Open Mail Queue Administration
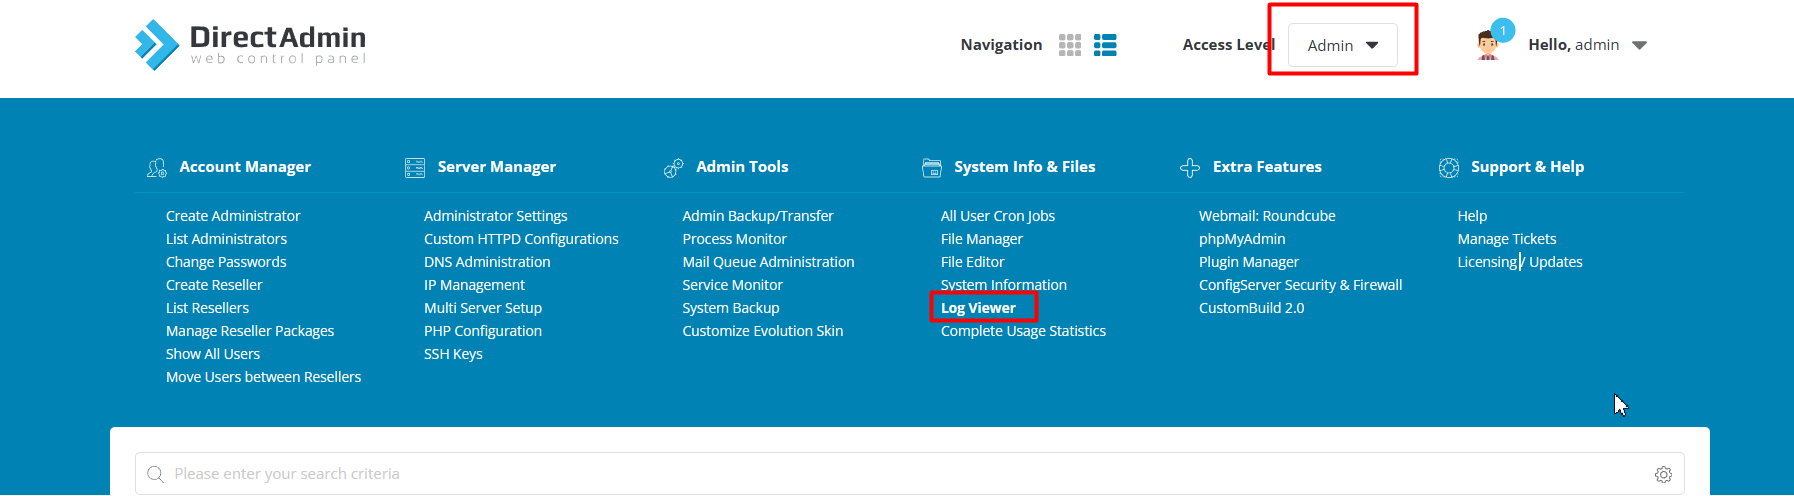Screen dimensions: 1794x496 click(768, 262)
